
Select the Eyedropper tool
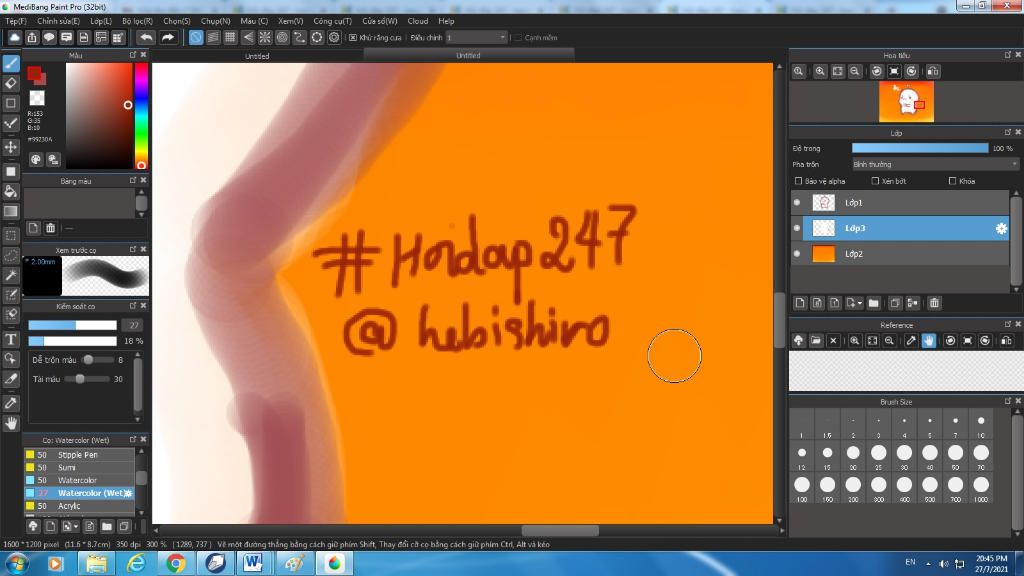[x=11, y=403]
